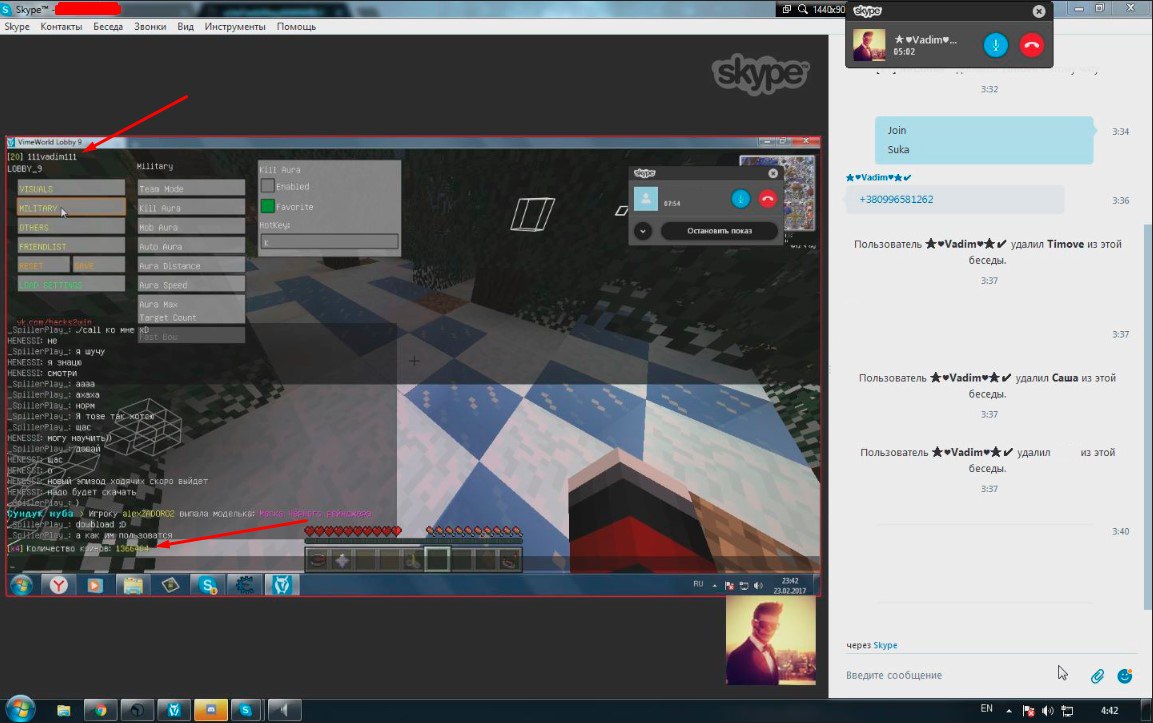This screenshot has height=723, width=1153.
Task: Click Остановить показ button
Action: [x=719, y=231]
